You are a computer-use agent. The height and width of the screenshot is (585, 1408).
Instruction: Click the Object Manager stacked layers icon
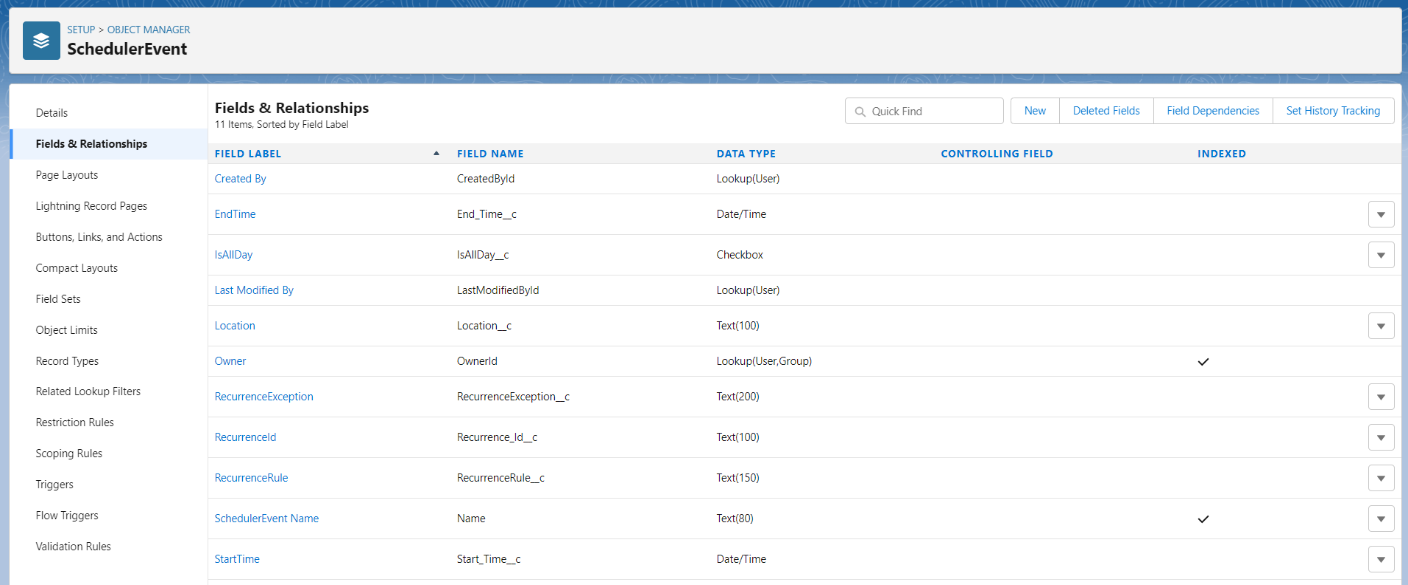pyautogui.click(x=41, y=41)
